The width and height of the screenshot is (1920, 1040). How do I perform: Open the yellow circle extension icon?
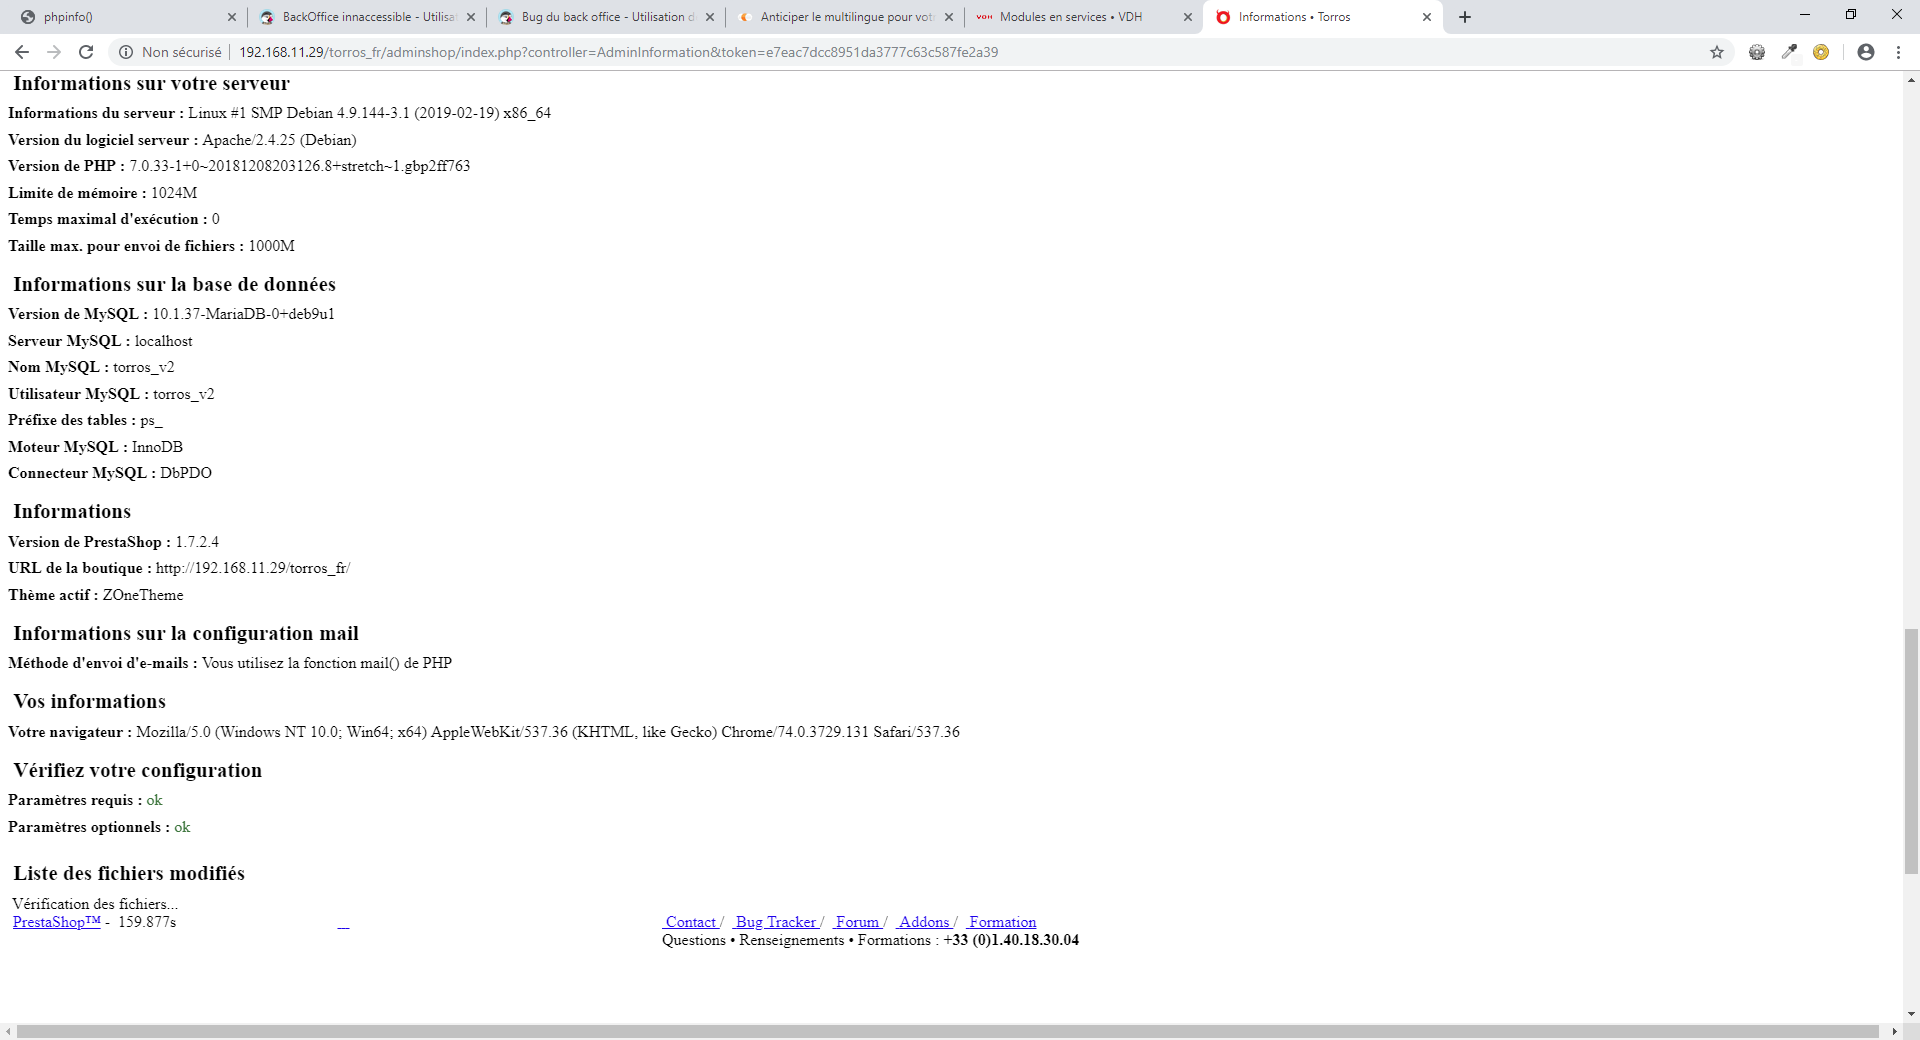[x=1821, y=52]
